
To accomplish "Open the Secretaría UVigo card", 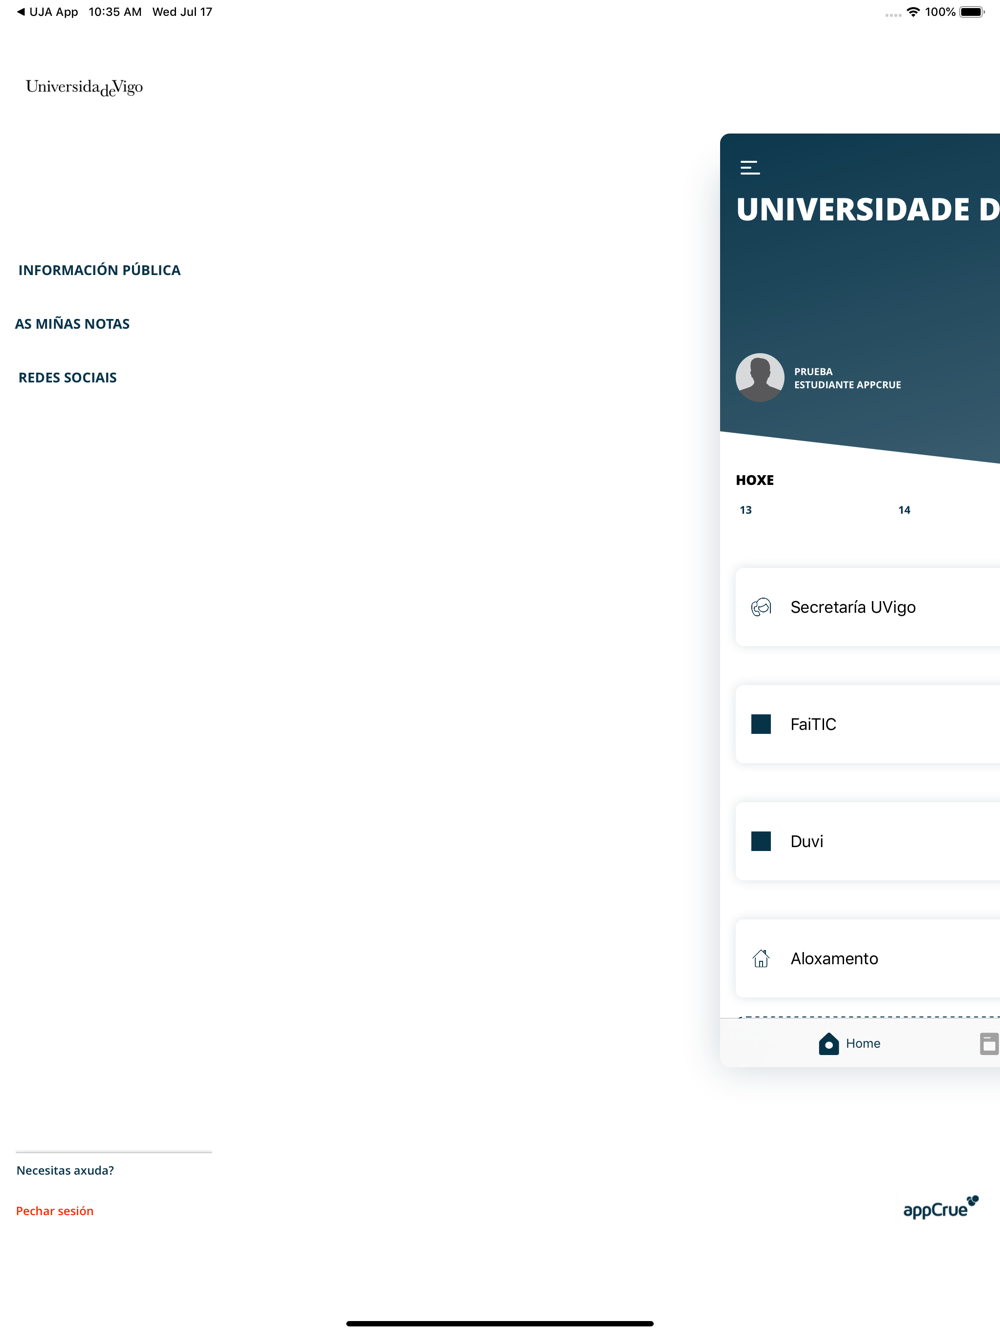I will (868, 607).
